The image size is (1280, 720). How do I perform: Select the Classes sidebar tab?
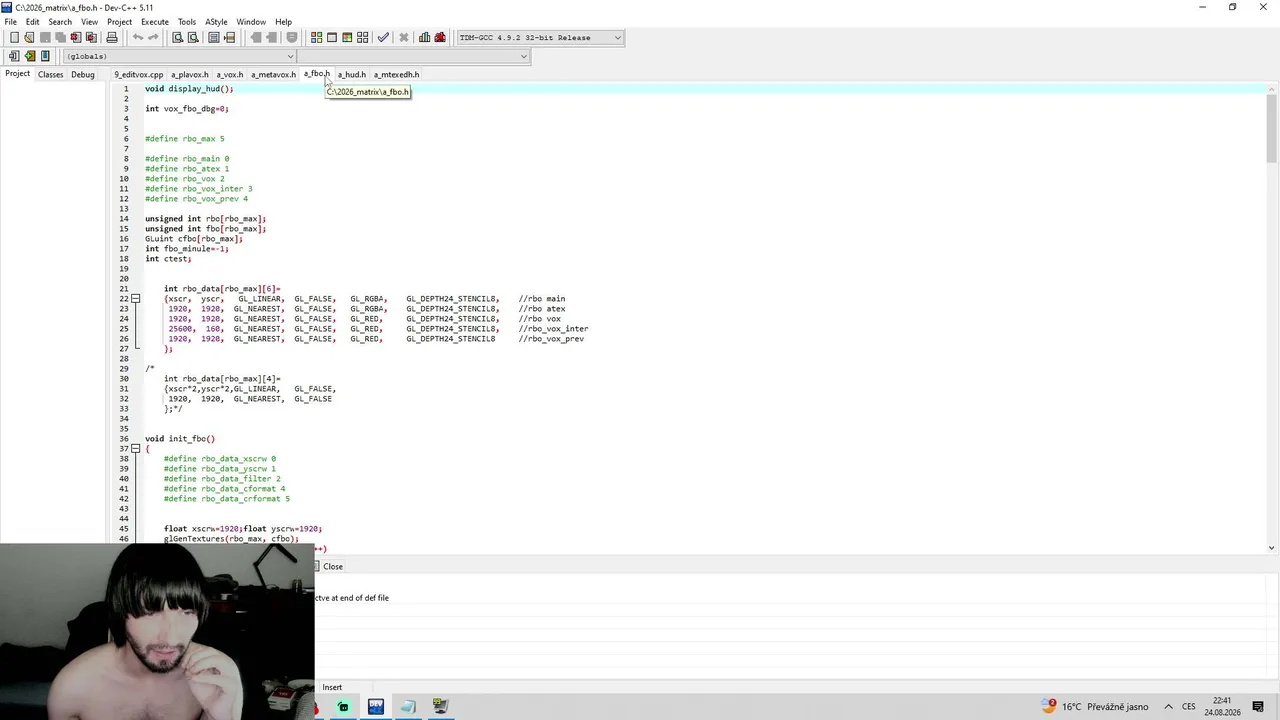(50, 74)
